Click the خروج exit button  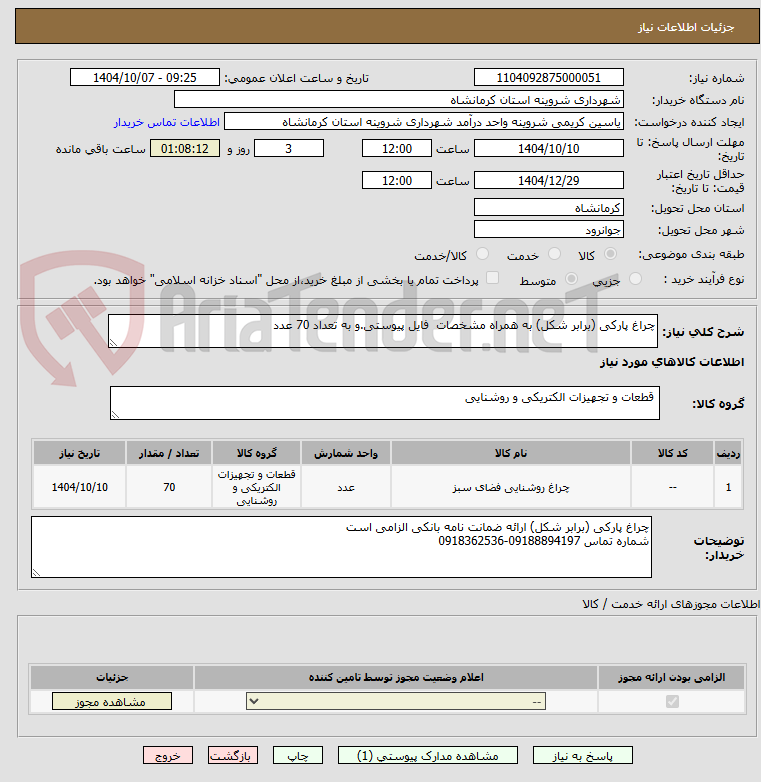coord(168,756)
